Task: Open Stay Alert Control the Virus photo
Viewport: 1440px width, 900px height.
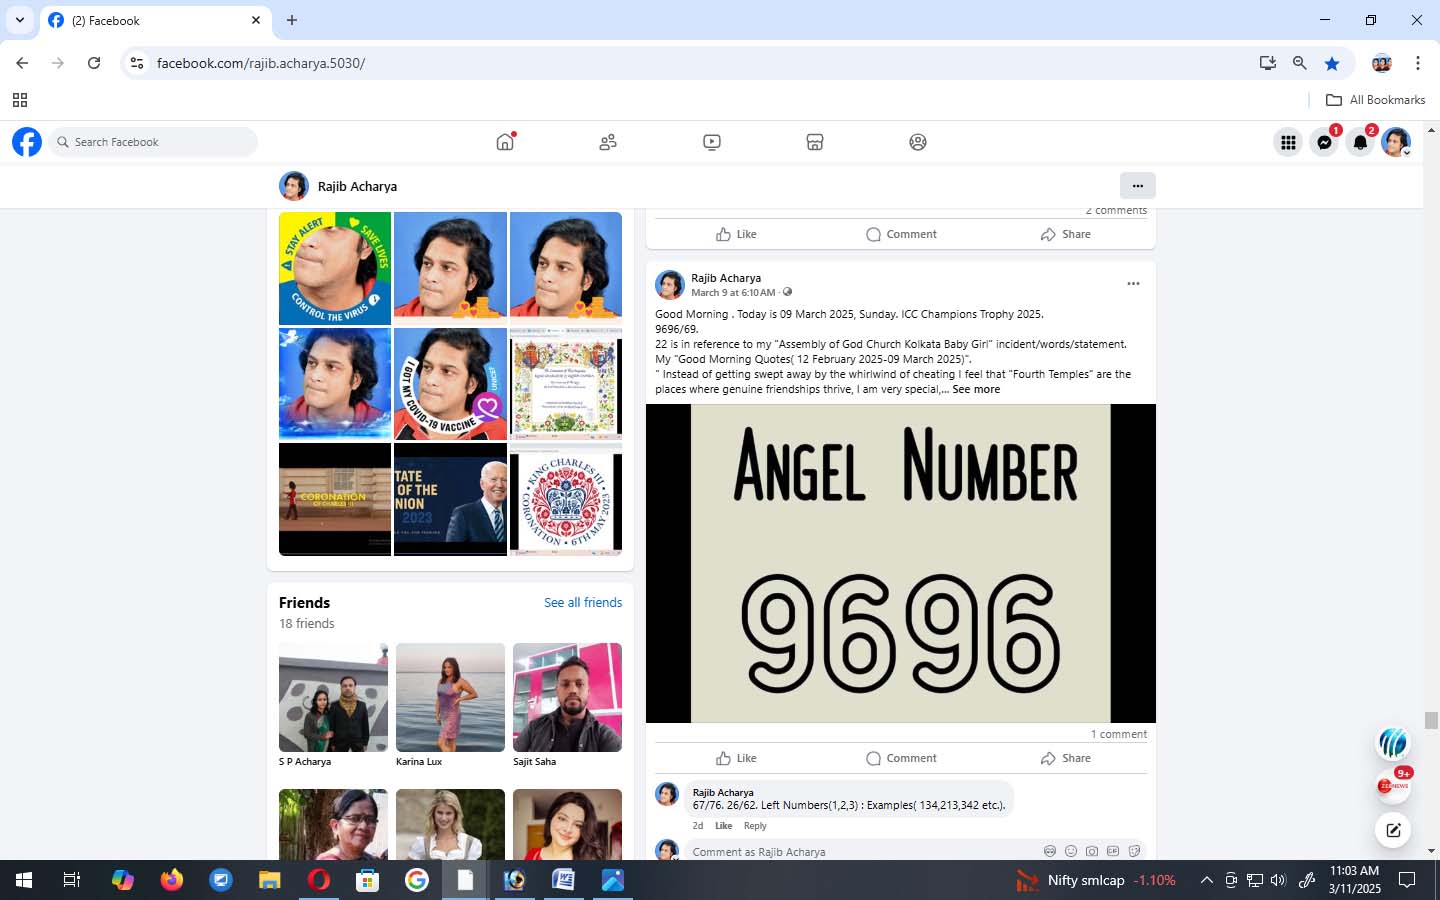Action: coord(335,268)
